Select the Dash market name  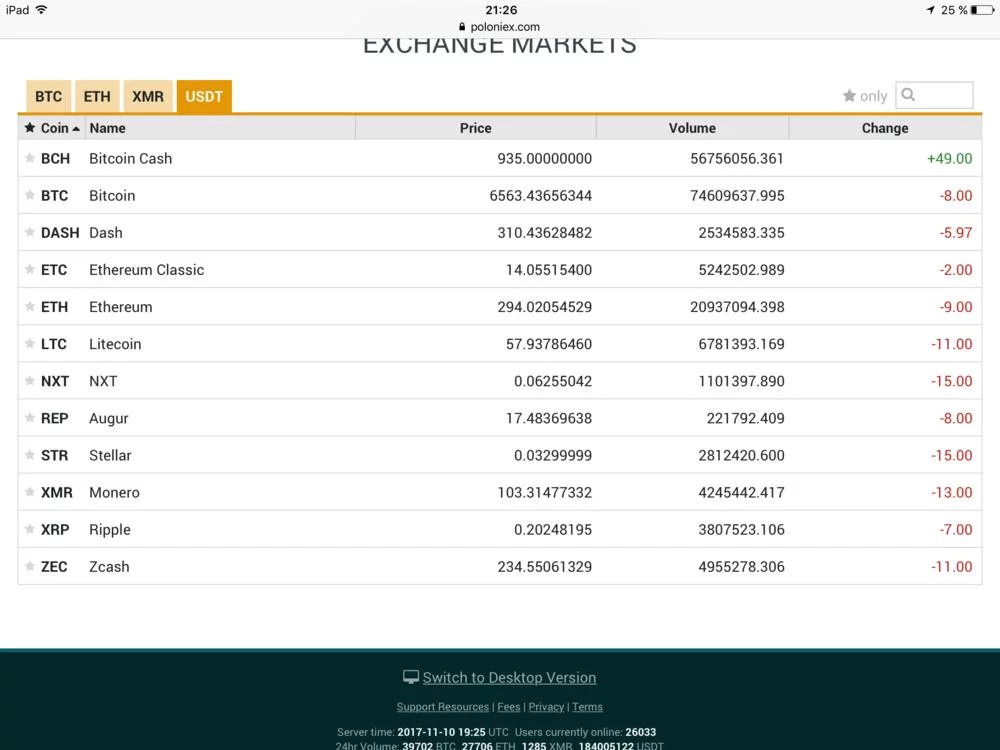106,232
